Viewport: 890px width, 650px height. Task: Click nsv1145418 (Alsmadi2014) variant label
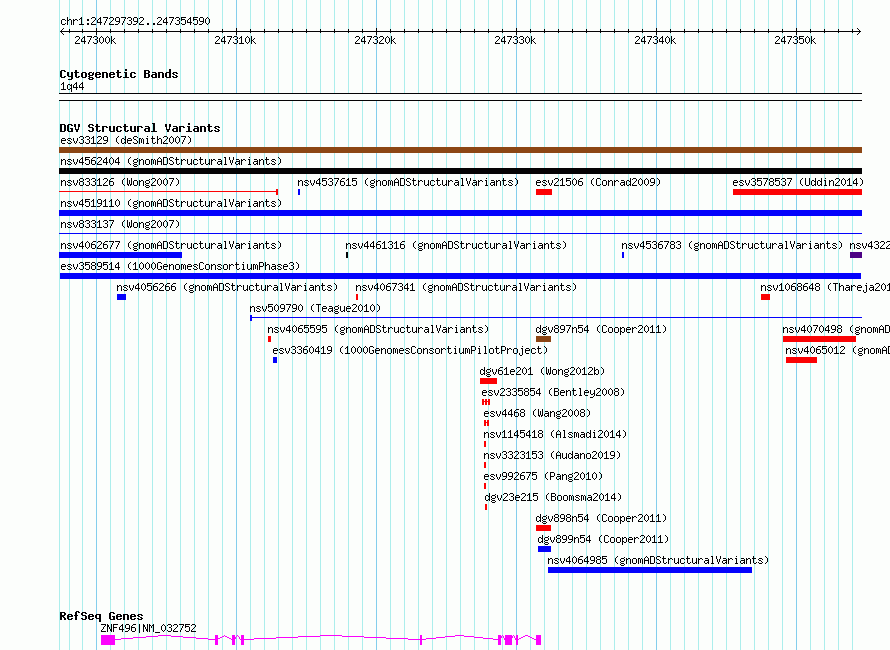coord(555,434)
